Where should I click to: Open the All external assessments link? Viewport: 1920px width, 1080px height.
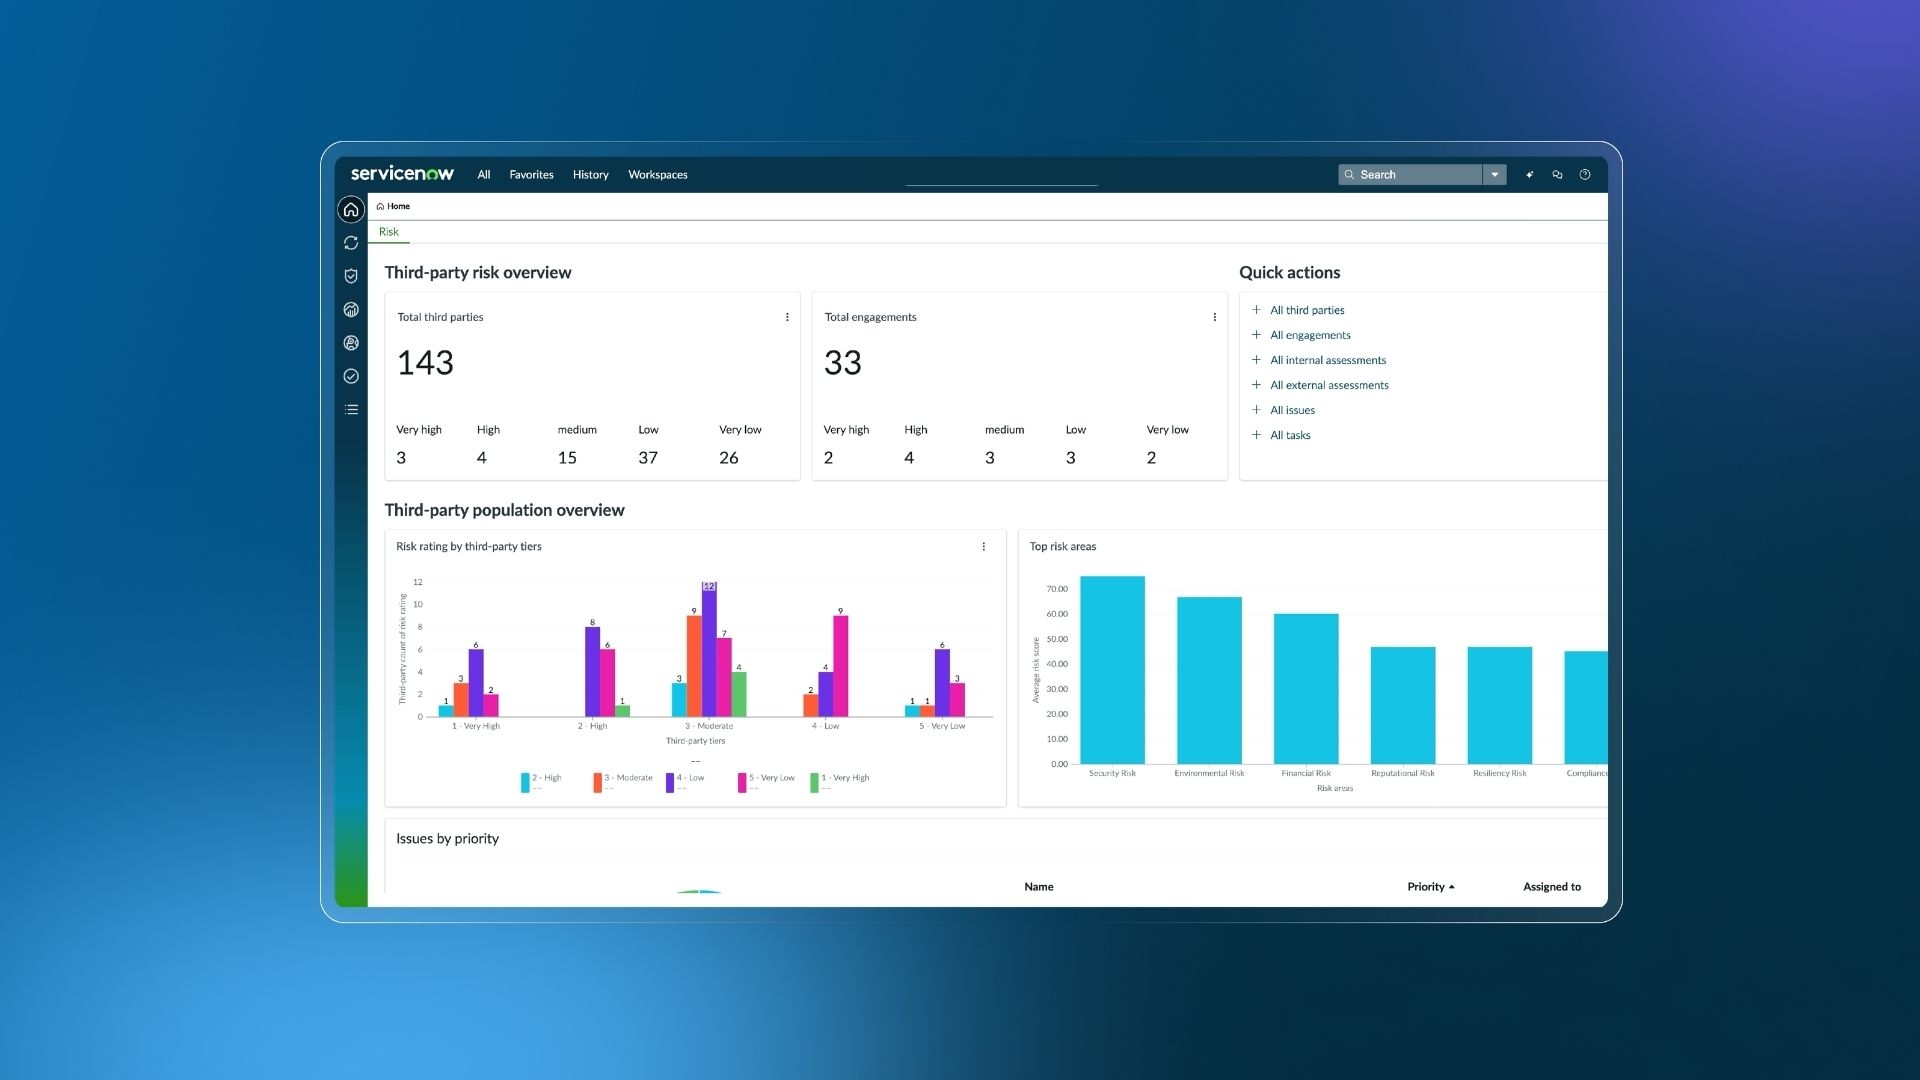pos(1329,385)
